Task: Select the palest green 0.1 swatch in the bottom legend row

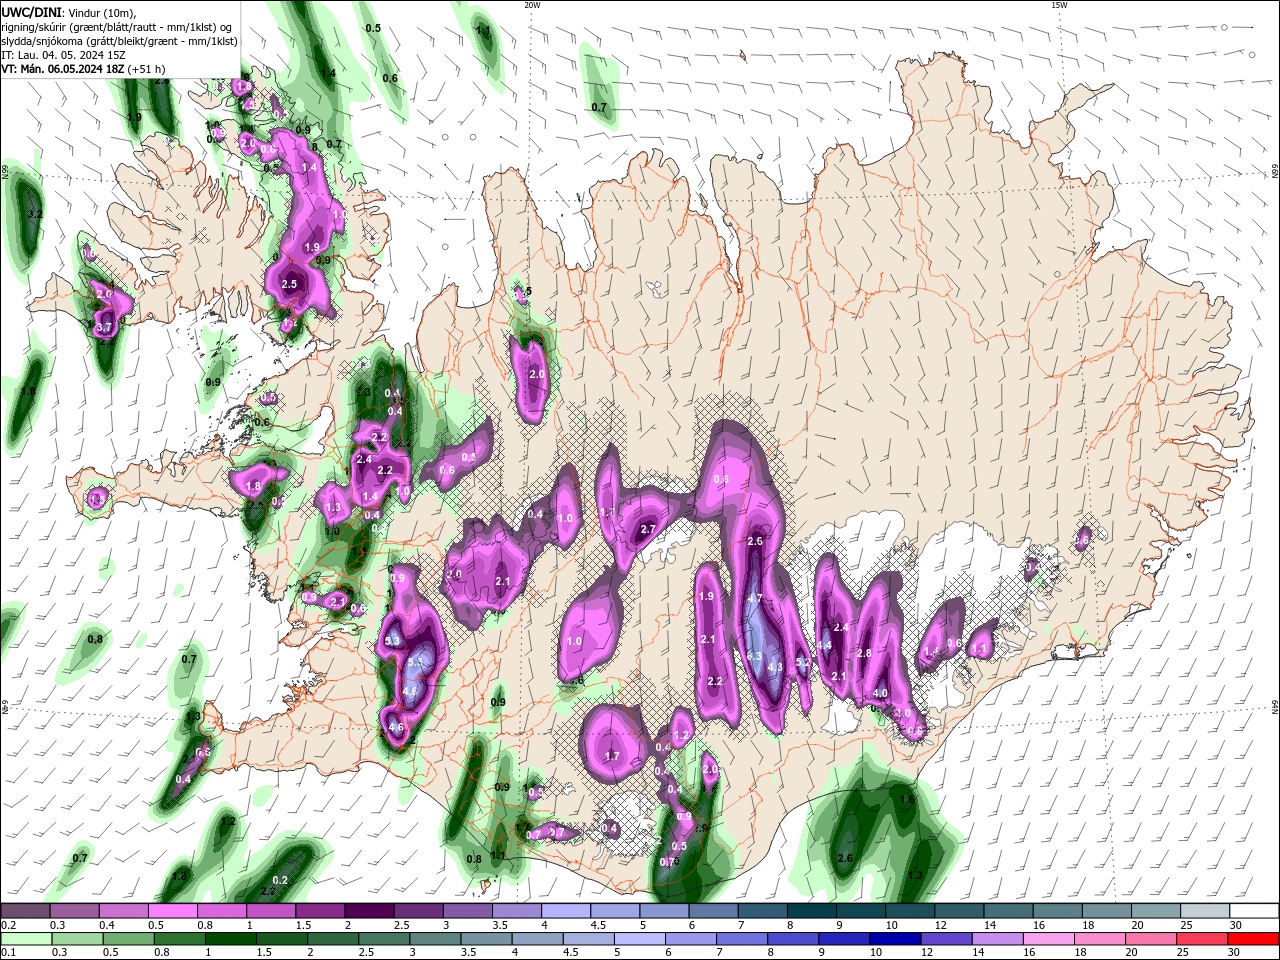Action: tap(25, 939)
